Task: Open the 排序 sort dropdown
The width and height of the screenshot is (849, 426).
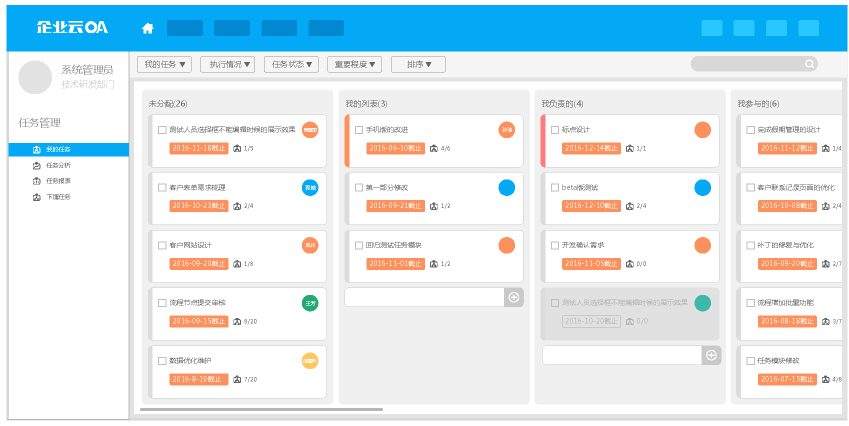Action: coord(418,64)
